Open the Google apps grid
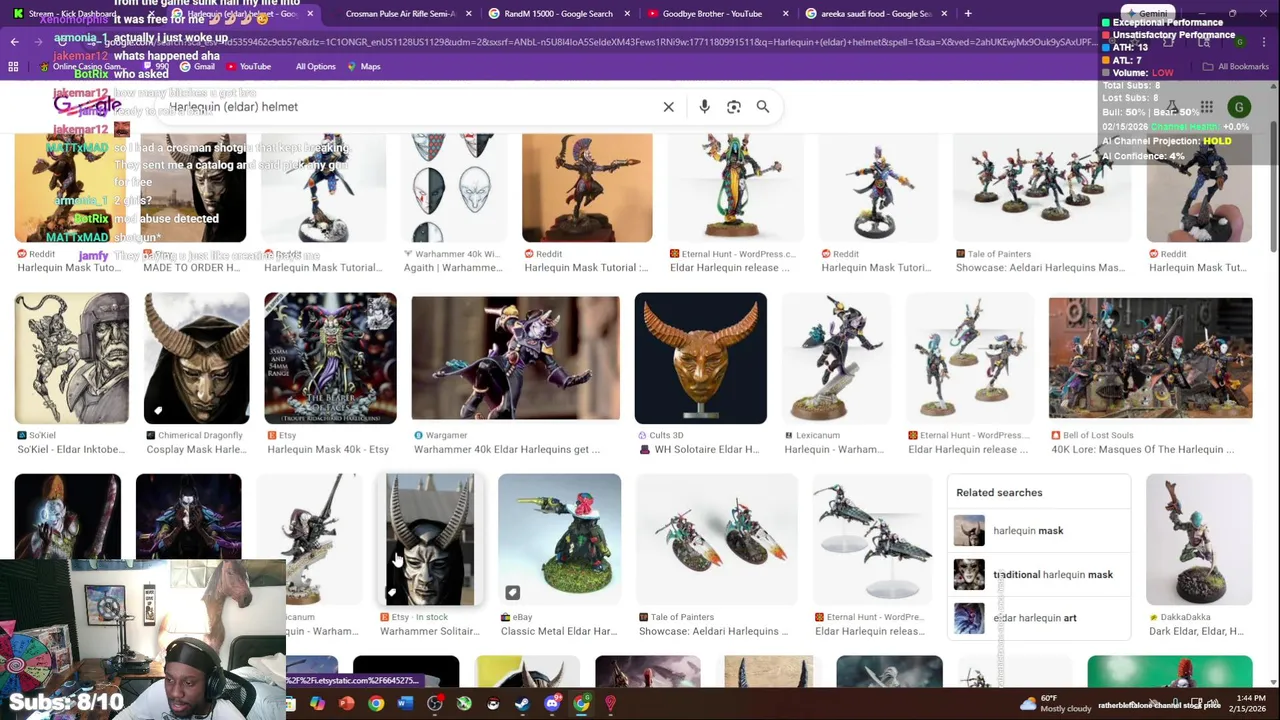1280x720 pixels. [1207, 107]
